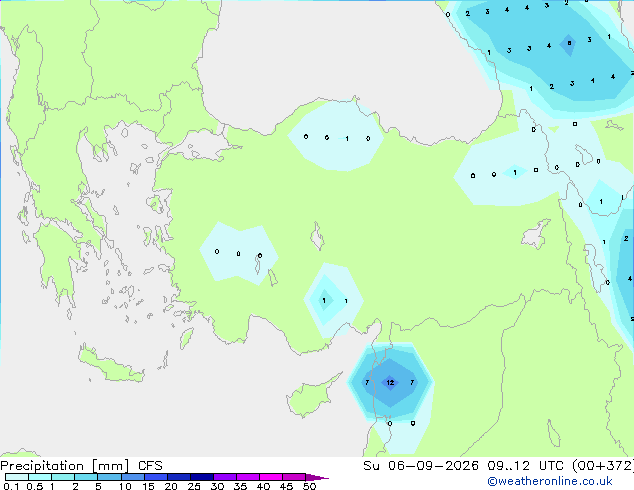
Task: Click the legend arrow tip above 50 mm
Action: (317, 477)
